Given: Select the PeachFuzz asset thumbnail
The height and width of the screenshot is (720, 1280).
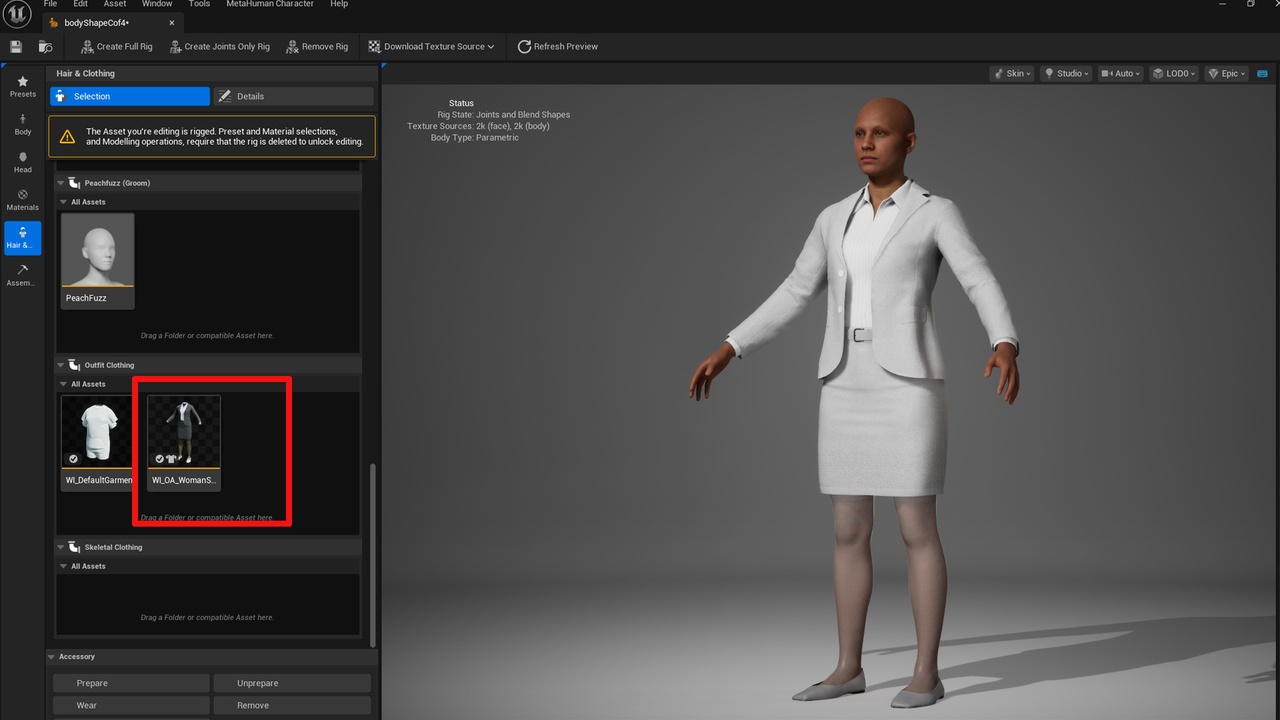Looking at the screenshot, I should 97,261.
